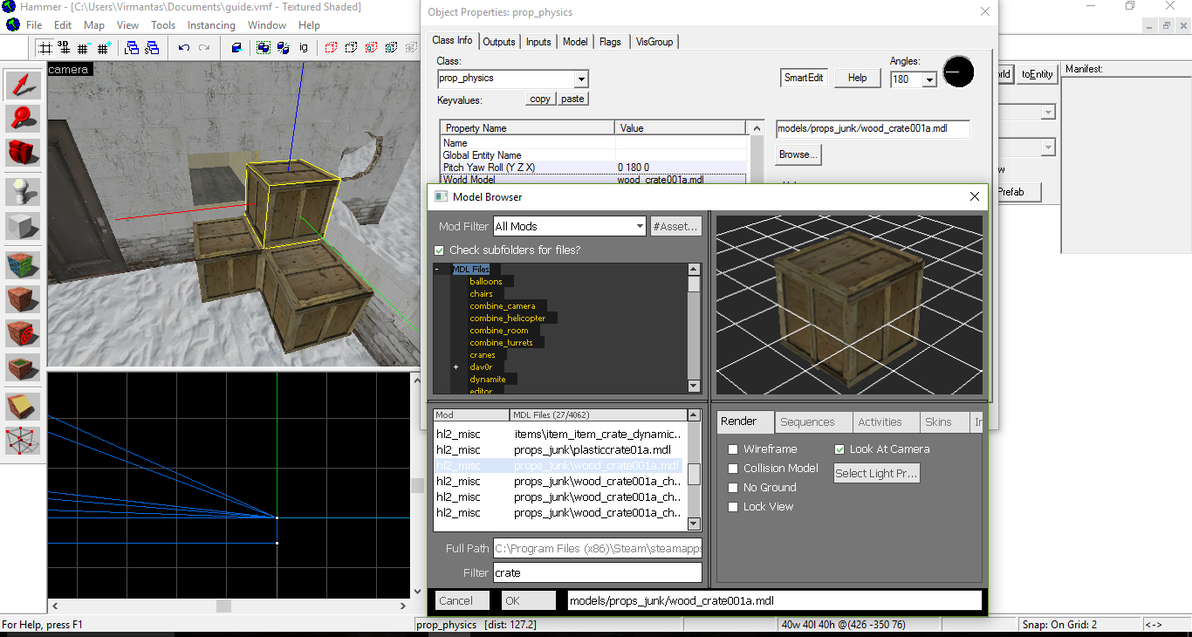The height and width of the screenshot is (637, 1192).
Task: Toggle Check subfolders for files
Action: [439, 250]
